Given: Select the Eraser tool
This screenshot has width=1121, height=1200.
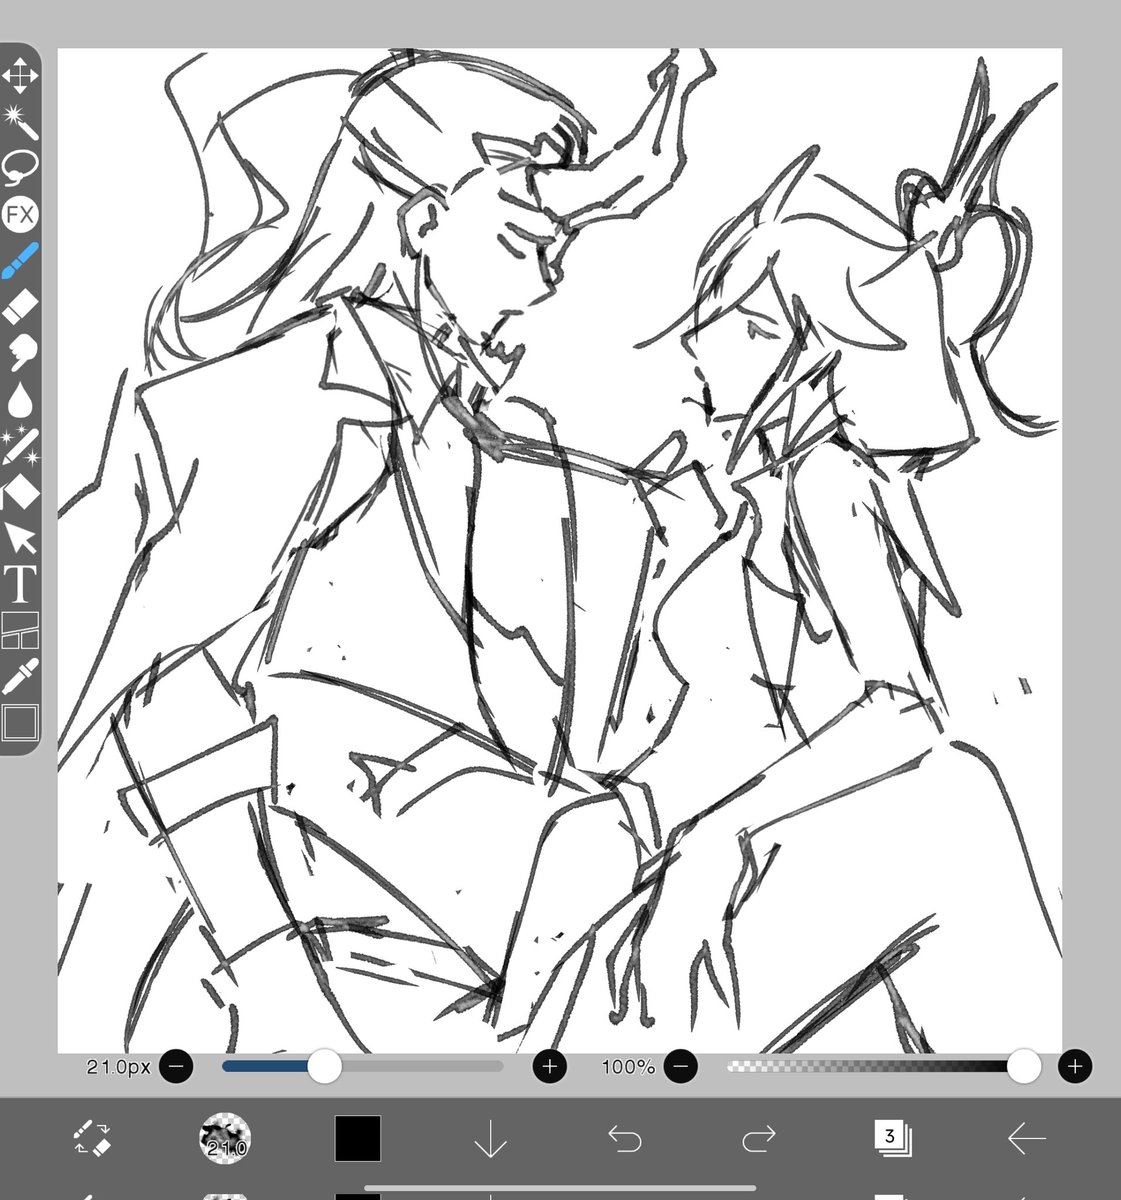Looking at the screenshot, I should tap(22, 302).
